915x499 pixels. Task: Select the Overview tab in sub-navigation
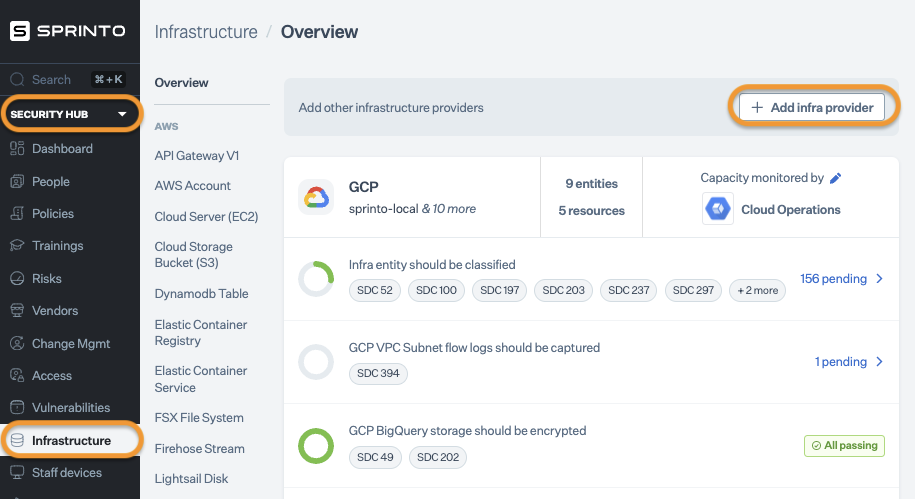[x=181, y=83]
